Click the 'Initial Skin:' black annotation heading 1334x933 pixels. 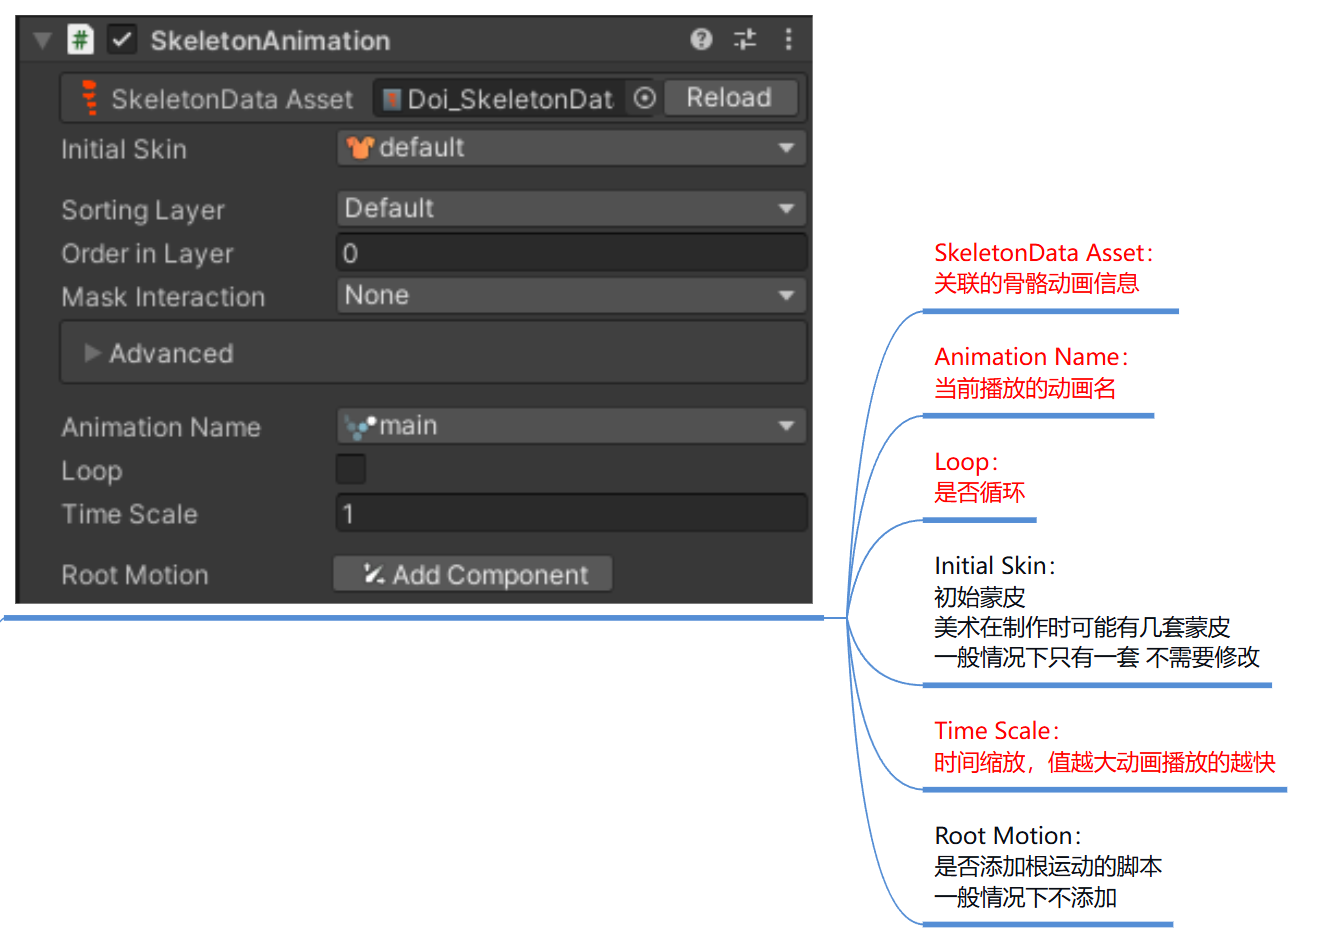995,566
